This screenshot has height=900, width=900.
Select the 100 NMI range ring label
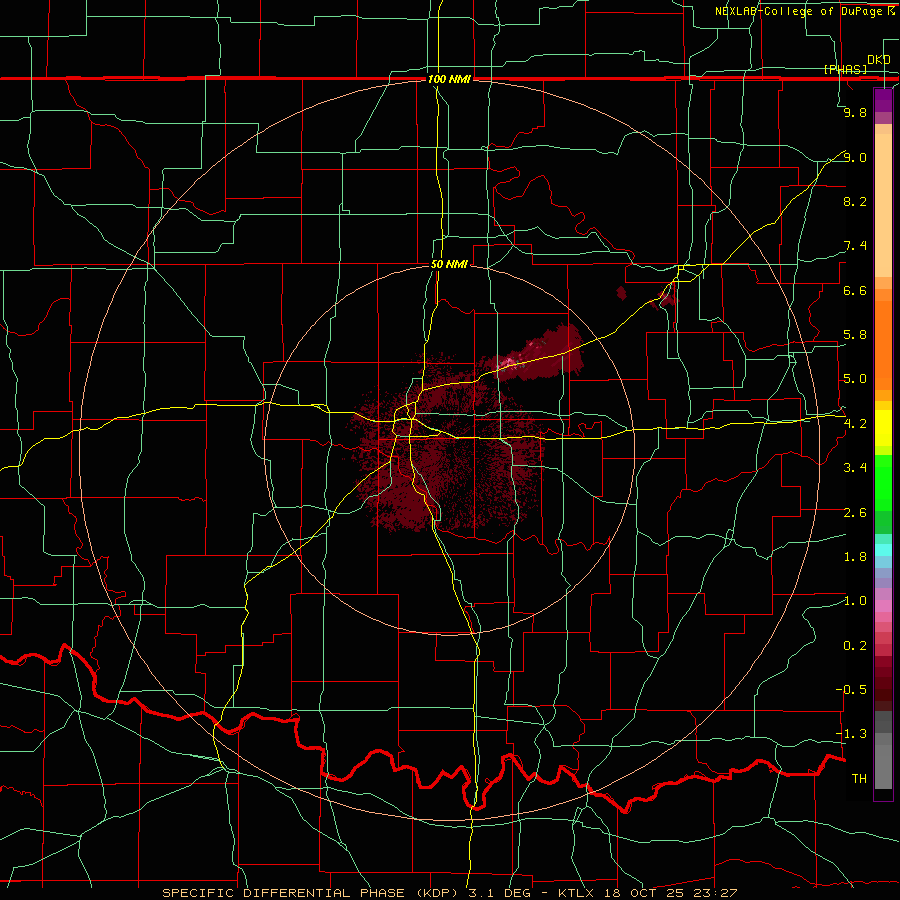[x=449, y=79]
